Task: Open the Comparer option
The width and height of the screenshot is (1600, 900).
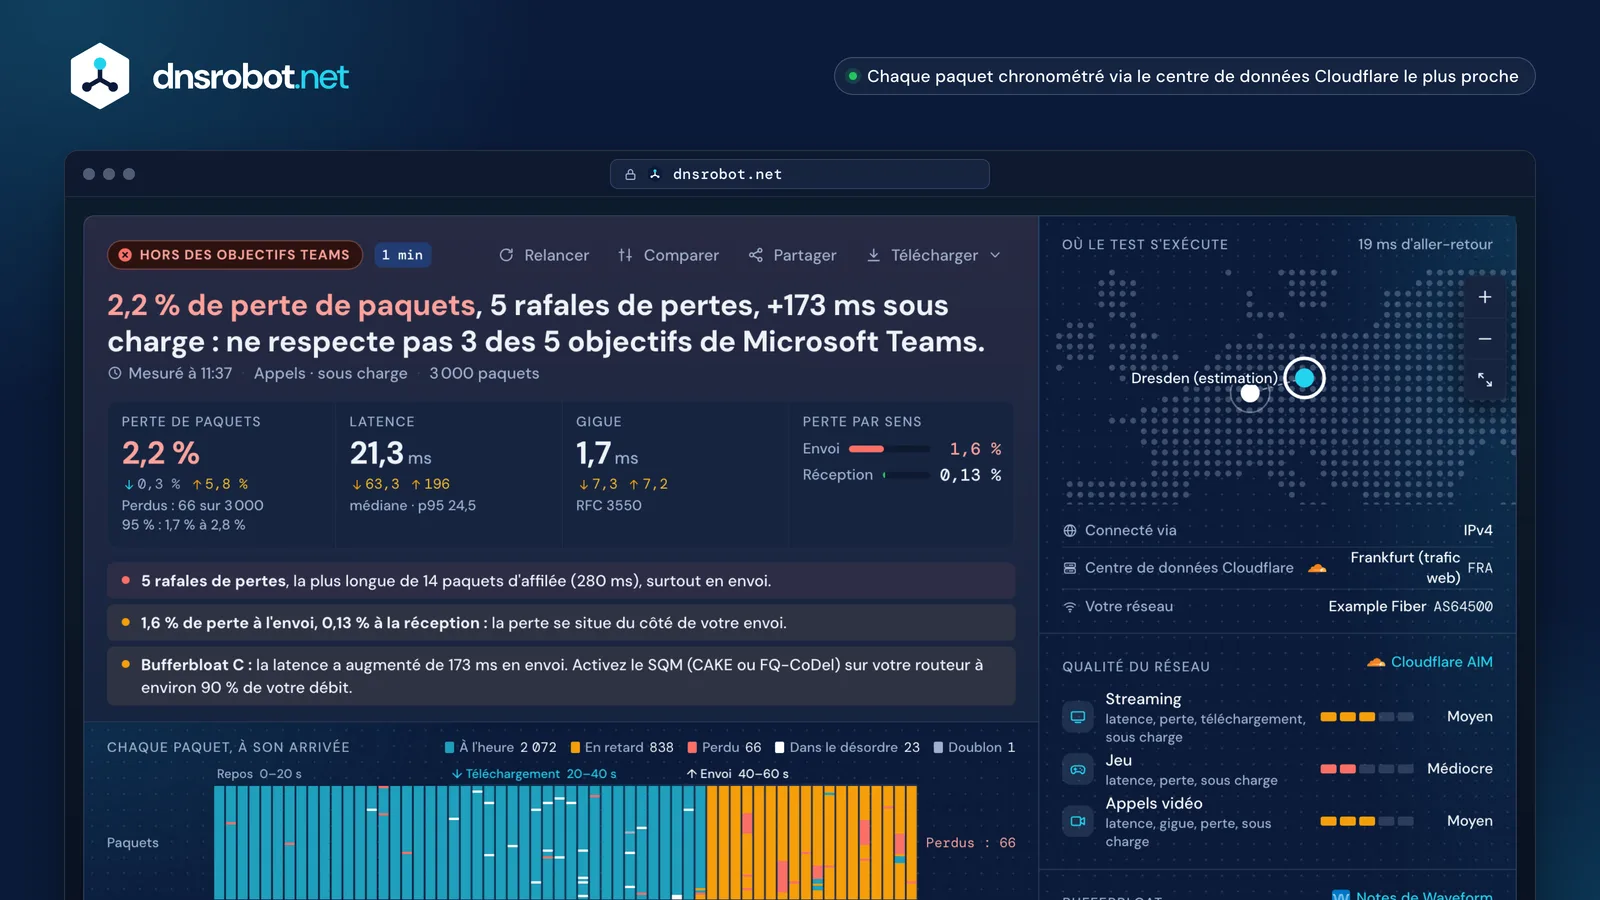Action: click(x=668, y=255)
